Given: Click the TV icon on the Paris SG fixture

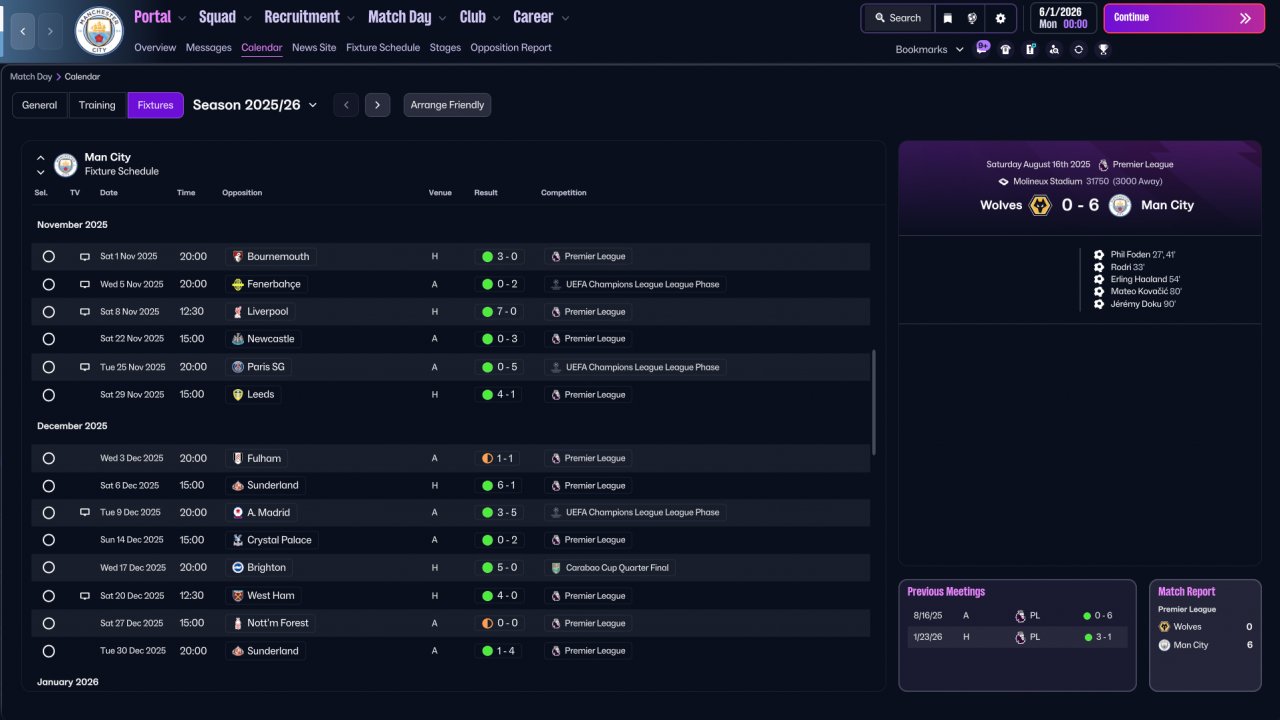Looking at the screenshot, I should point(85,367).
